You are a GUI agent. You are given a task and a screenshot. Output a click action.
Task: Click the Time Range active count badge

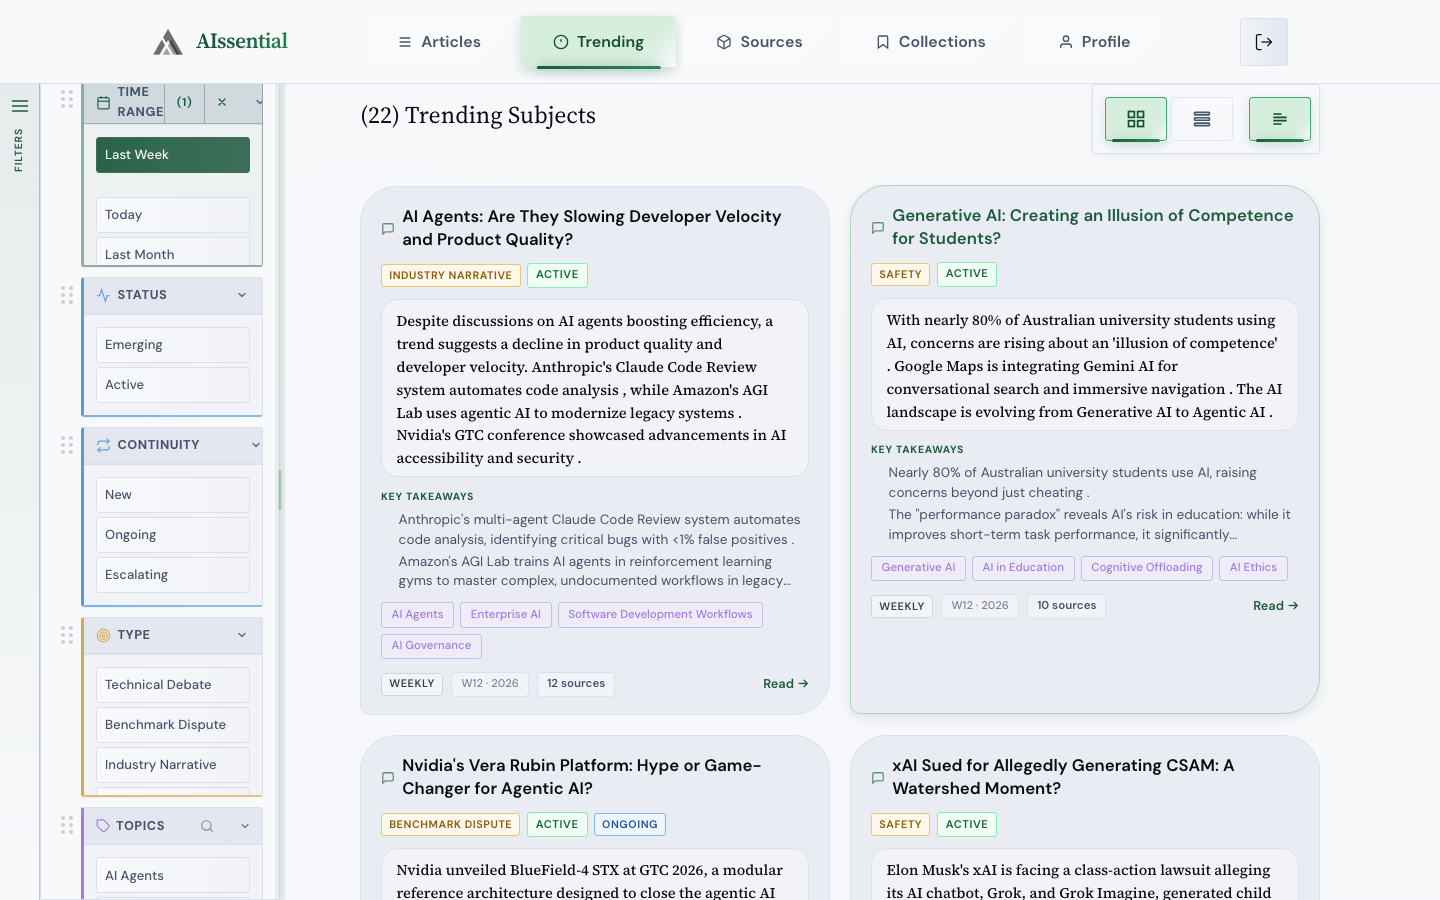[x=184, y=102]
